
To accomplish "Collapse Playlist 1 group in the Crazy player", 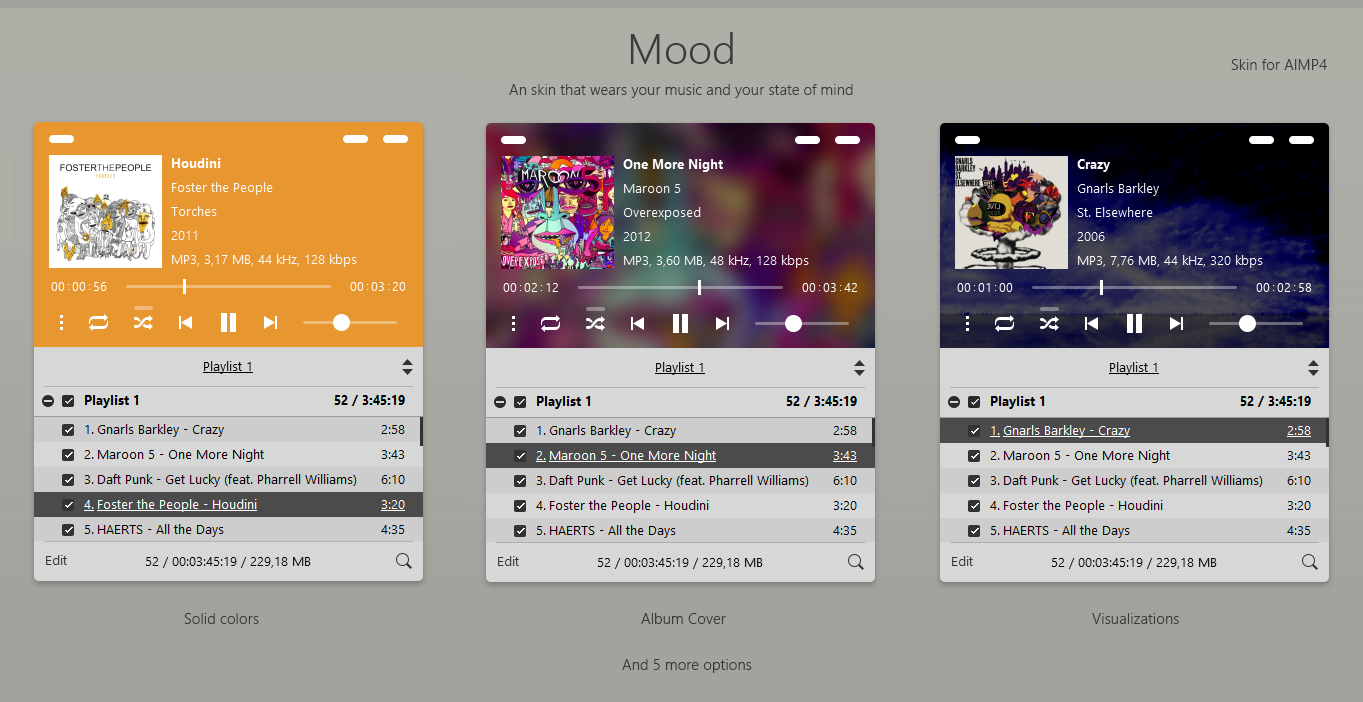I will click(954, 402).
